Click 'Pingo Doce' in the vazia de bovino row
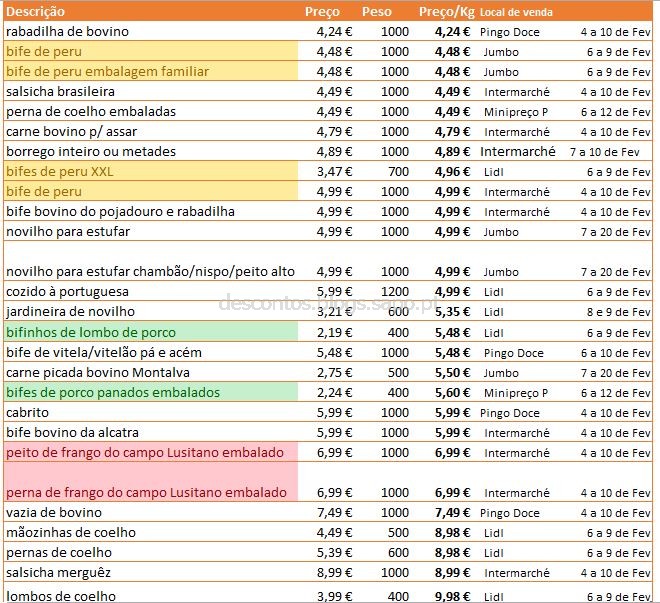The width and height of the screenshot is (660, 603). [x=510, y=513]
